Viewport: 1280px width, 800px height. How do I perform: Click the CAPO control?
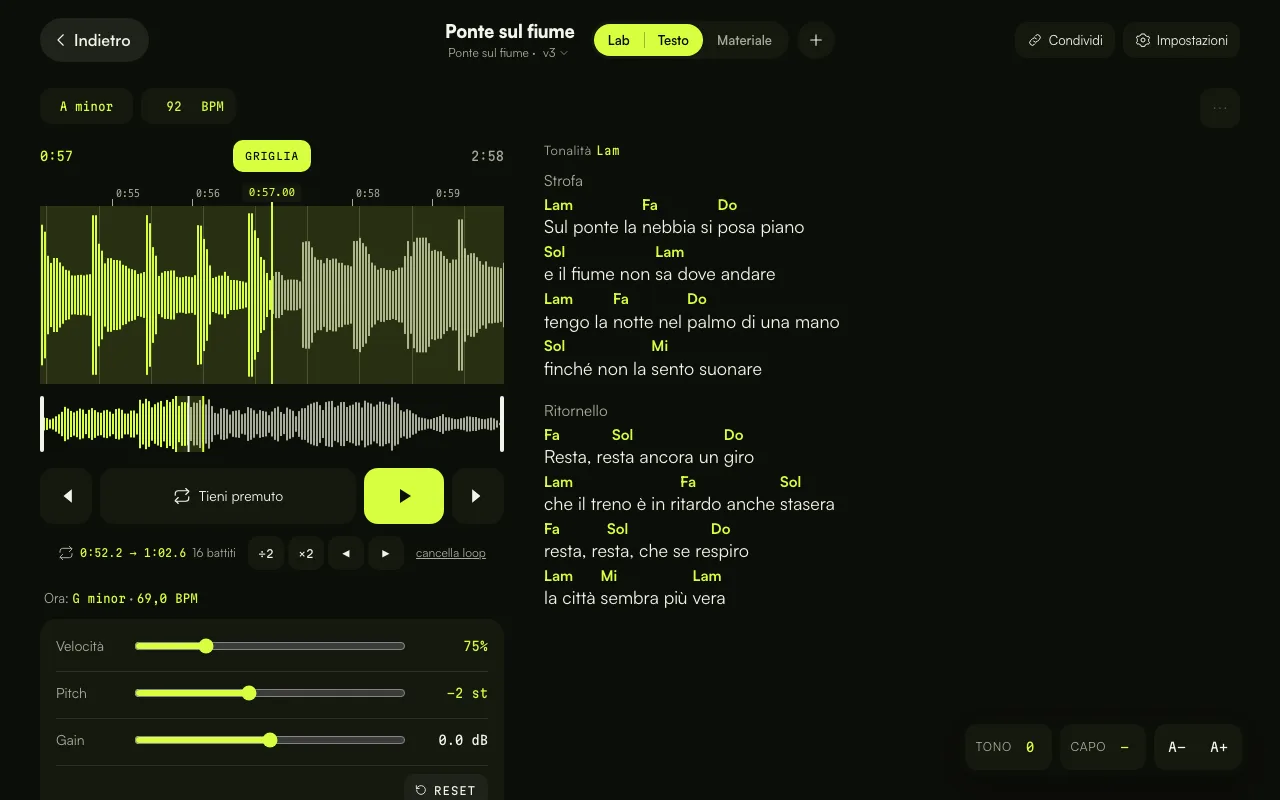coord(1102,747)
